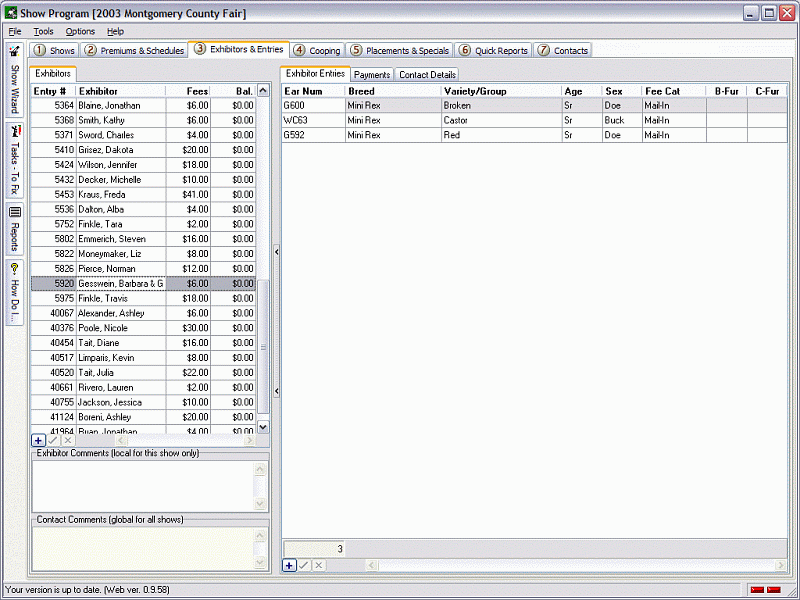Select exhibitor Poole, Nicole
This screenshot has width=800, height=600.
pos(143,328)
